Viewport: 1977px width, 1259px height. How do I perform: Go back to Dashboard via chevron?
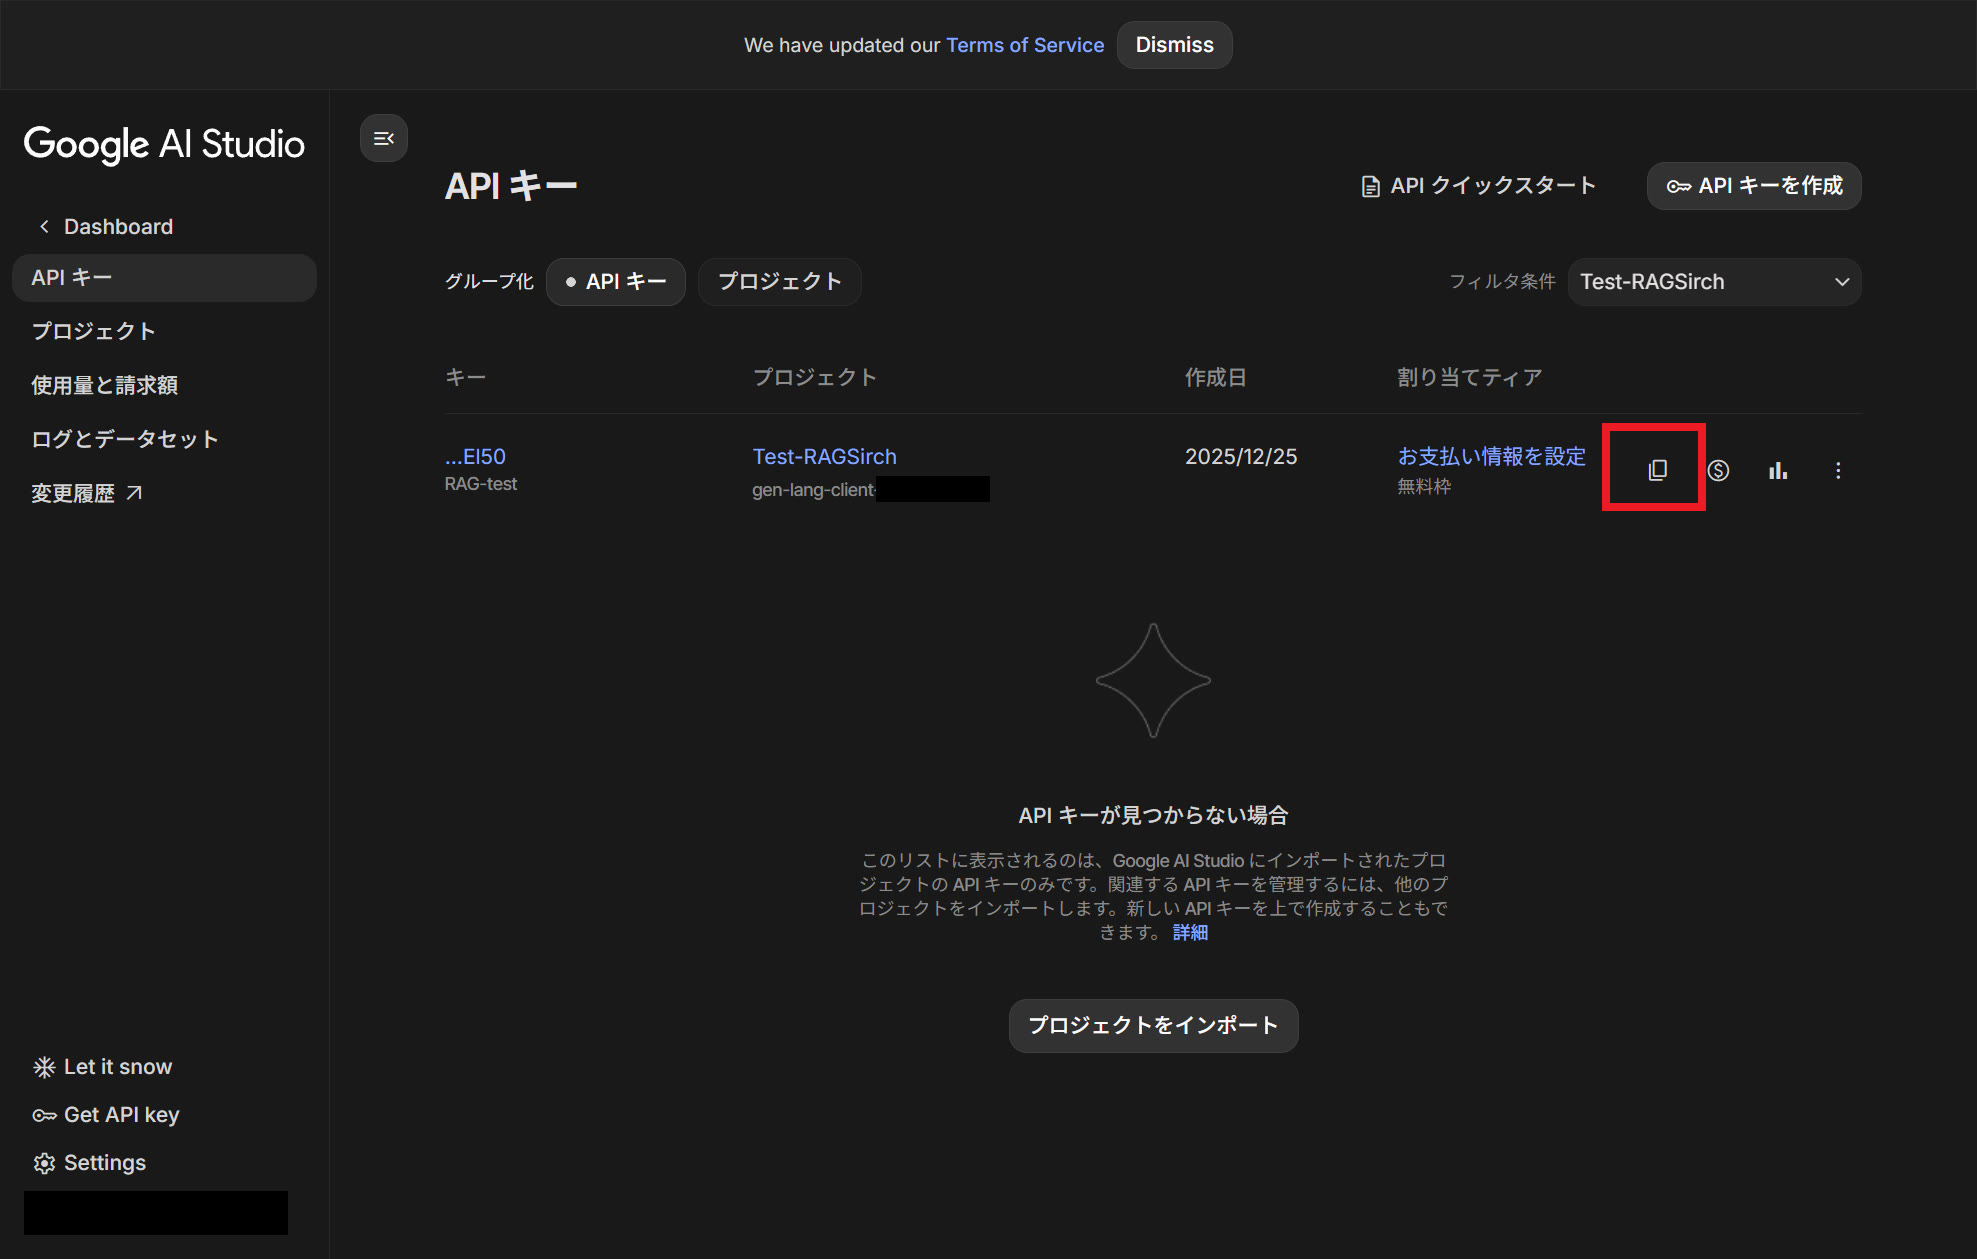pos(104,227)
